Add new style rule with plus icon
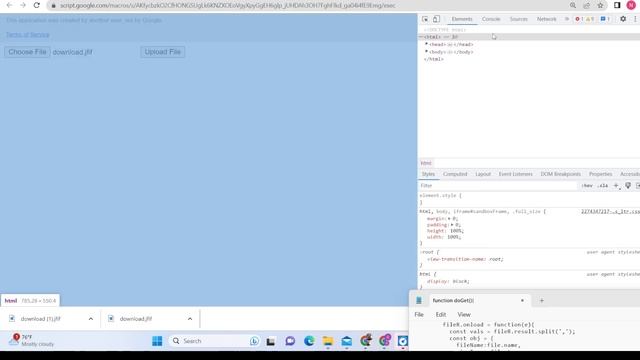 click(x=616, y=186)
